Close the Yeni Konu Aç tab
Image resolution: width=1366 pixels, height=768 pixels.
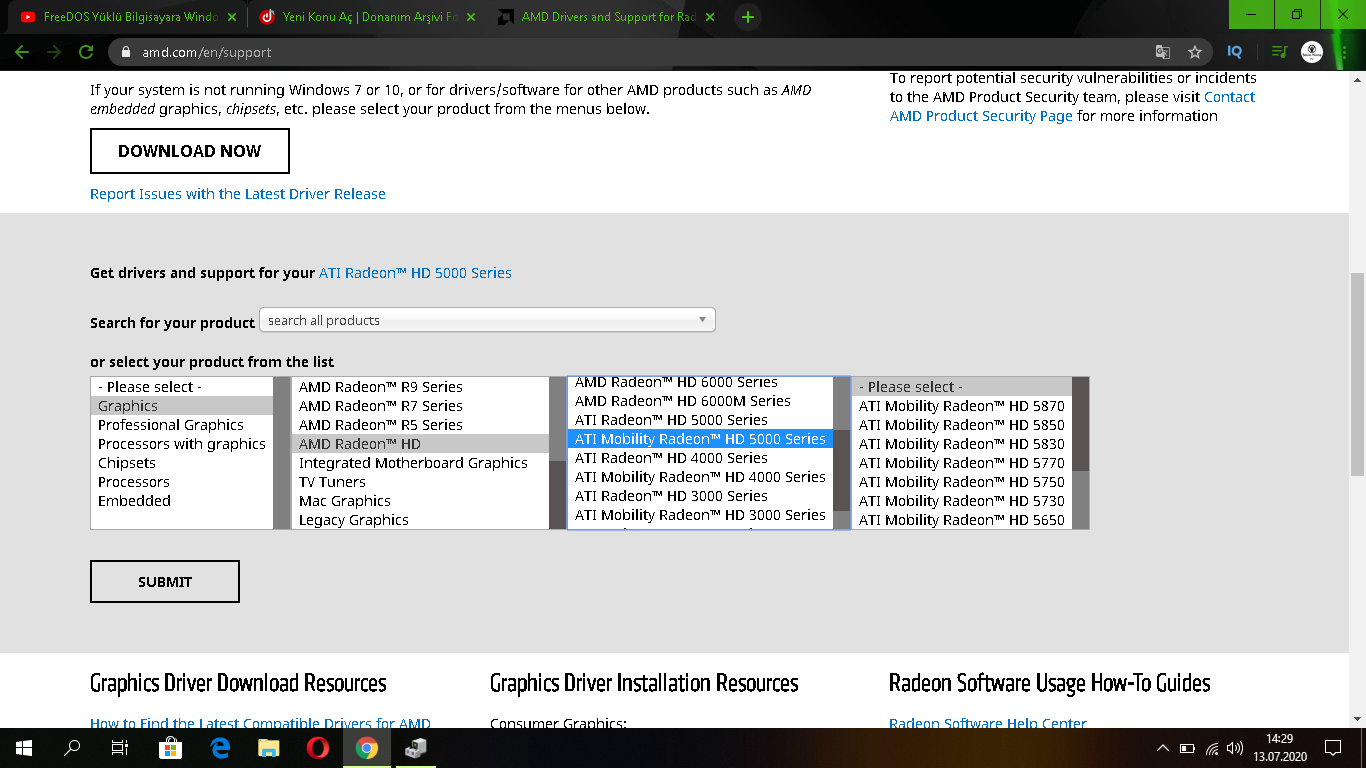[471, 17]
